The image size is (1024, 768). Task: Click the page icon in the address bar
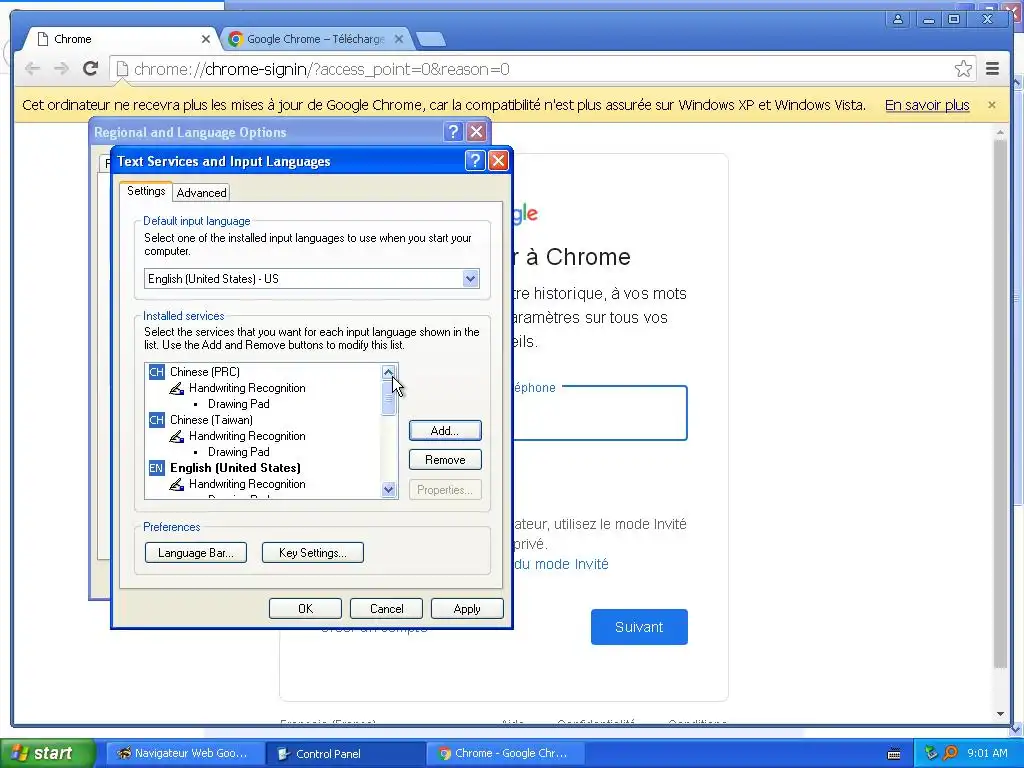[x=122, y=69]
